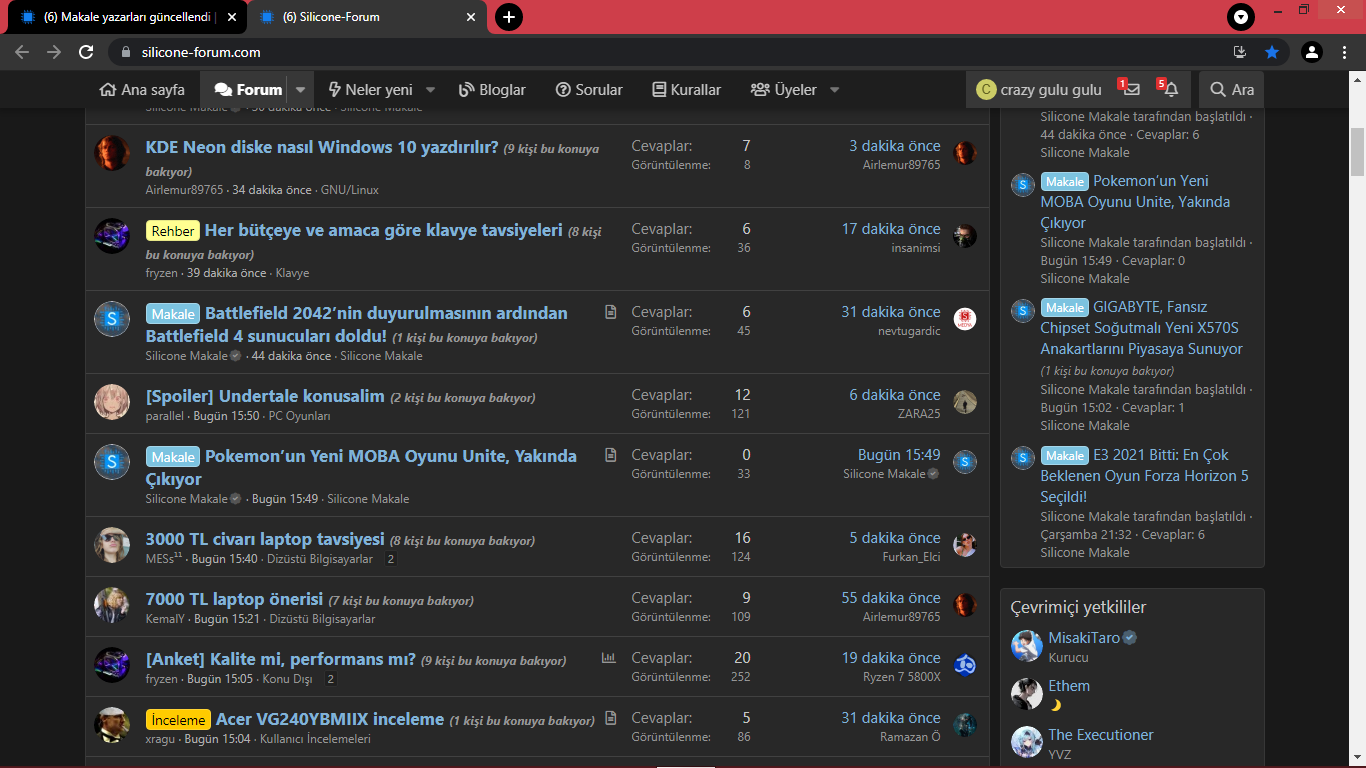Open Üyeler page
Viewport: 1366px width, 768px height.
784,89
